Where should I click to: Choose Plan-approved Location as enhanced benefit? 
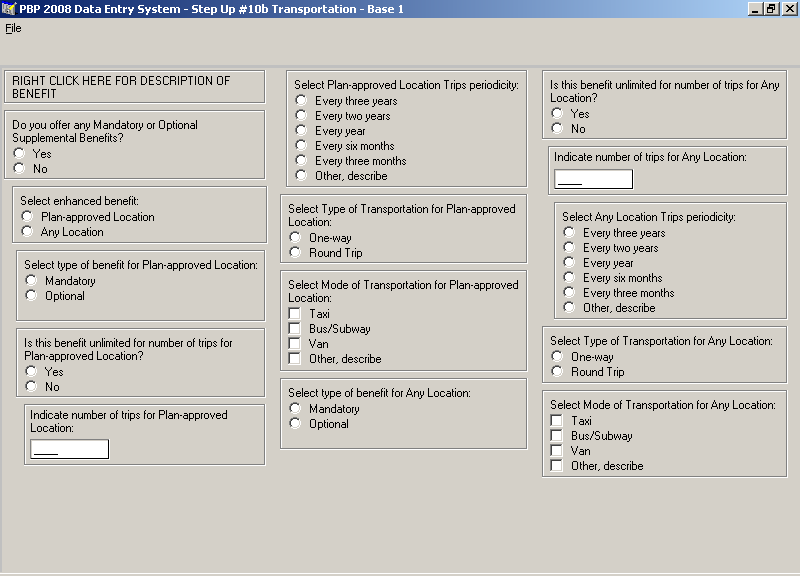(x=28, y=217)
